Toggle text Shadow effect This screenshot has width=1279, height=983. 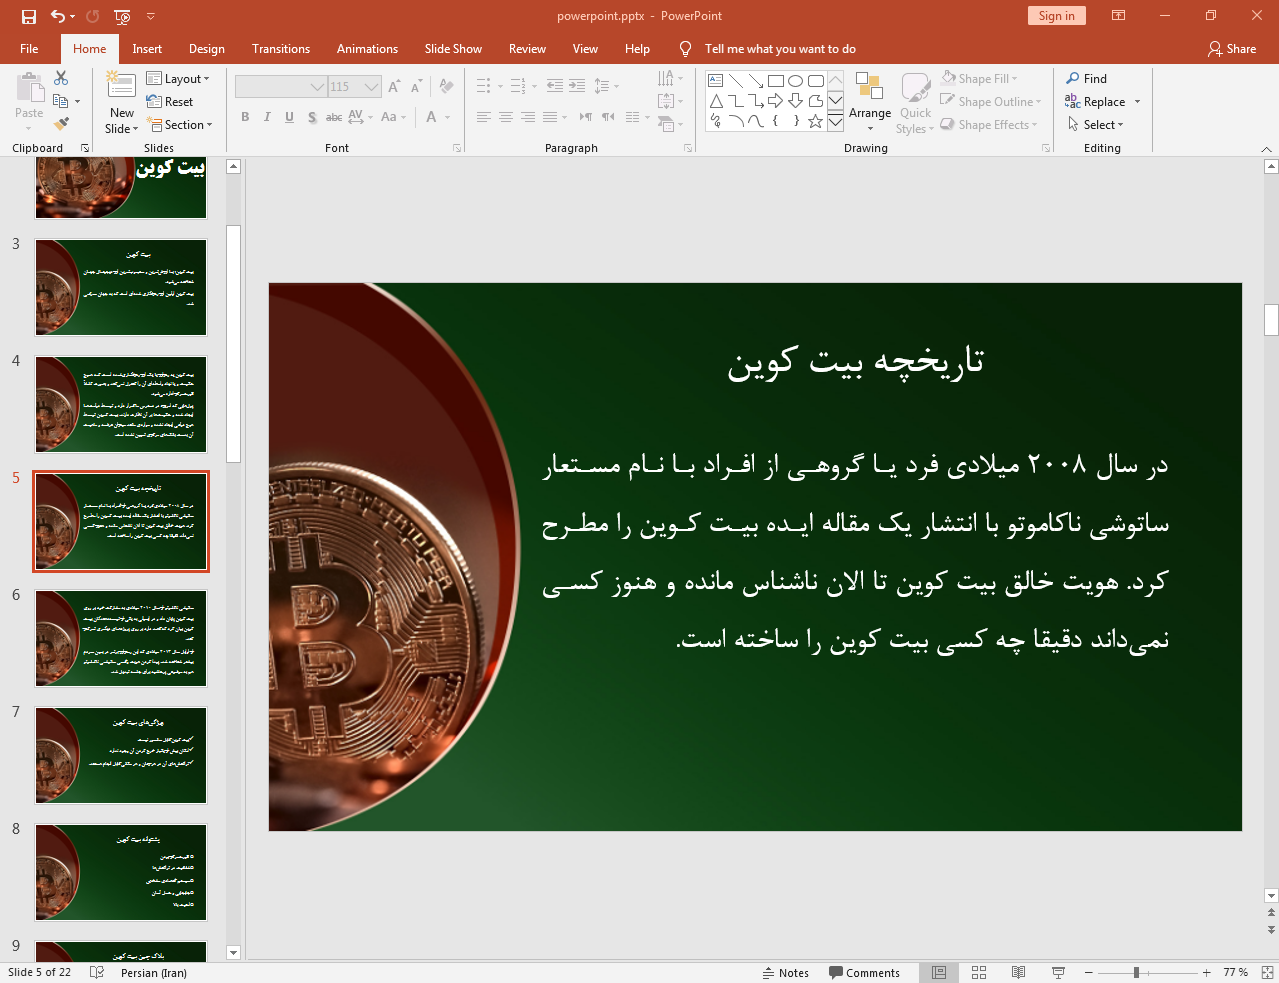pyautogui.click(x=312, y=117)
